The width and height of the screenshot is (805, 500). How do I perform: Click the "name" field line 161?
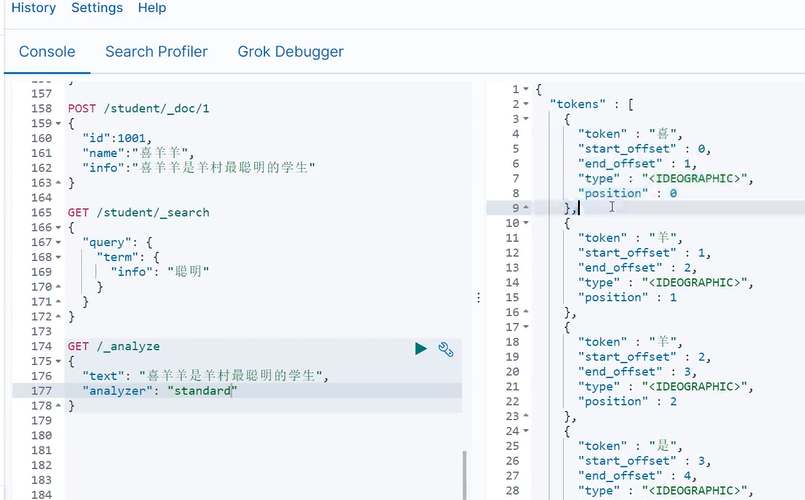(138, 153)
